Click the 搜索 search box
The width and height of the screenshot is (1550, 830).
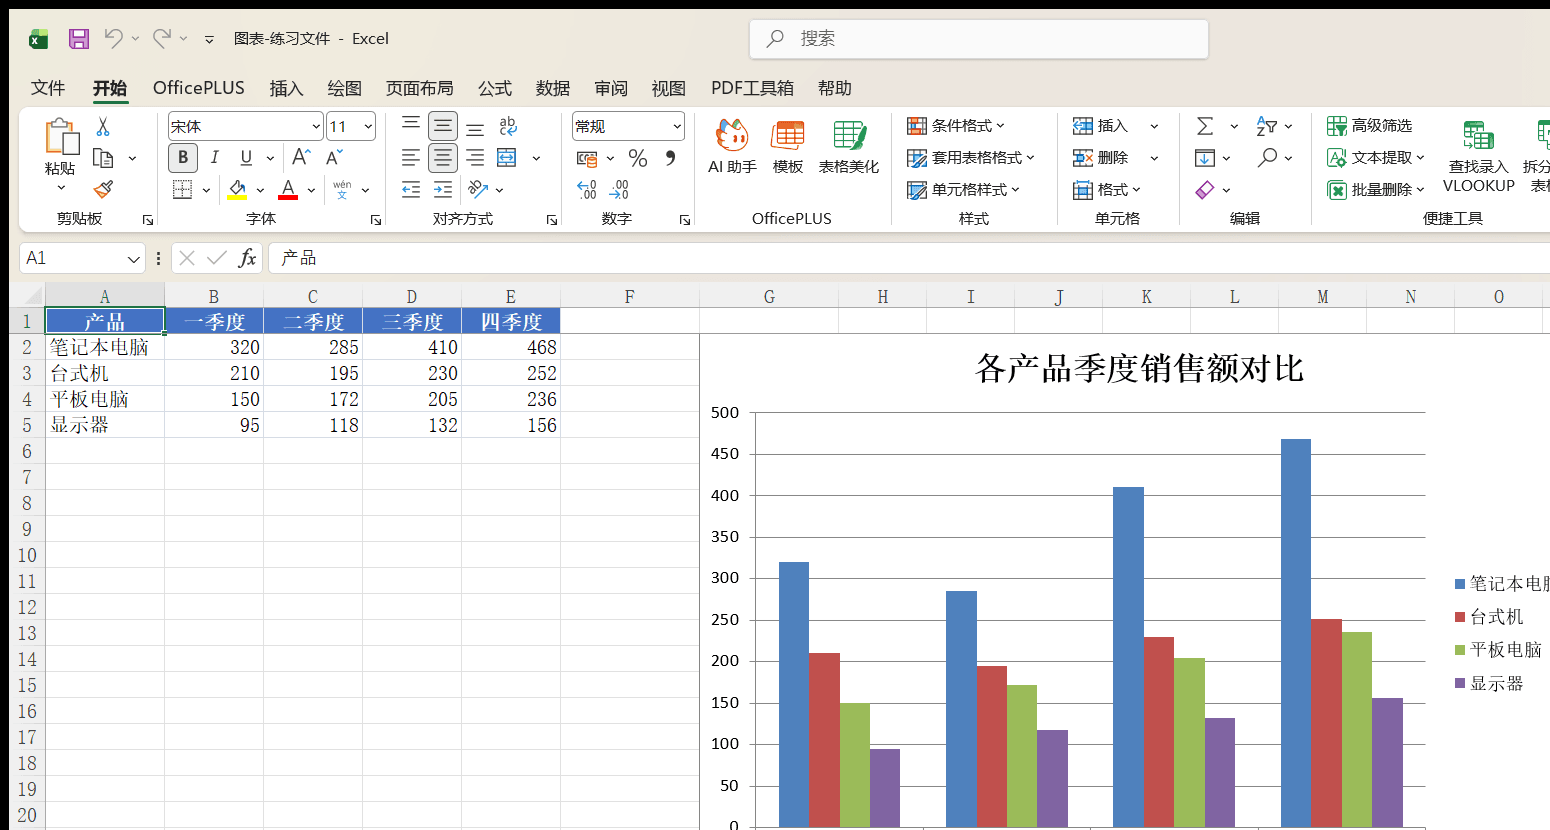point(979,39)
